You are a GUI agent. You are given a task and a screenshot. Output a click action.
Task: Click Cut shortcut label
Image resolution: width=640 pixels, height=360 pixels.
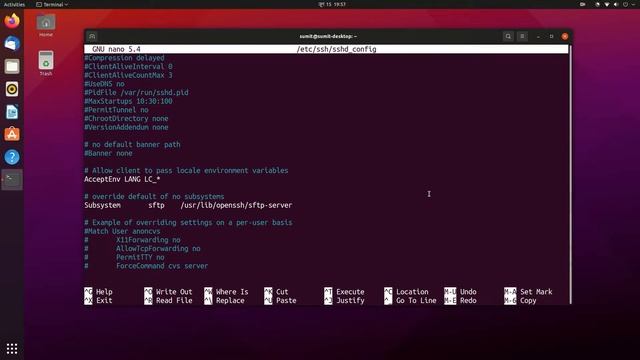[x=282, y=292]
